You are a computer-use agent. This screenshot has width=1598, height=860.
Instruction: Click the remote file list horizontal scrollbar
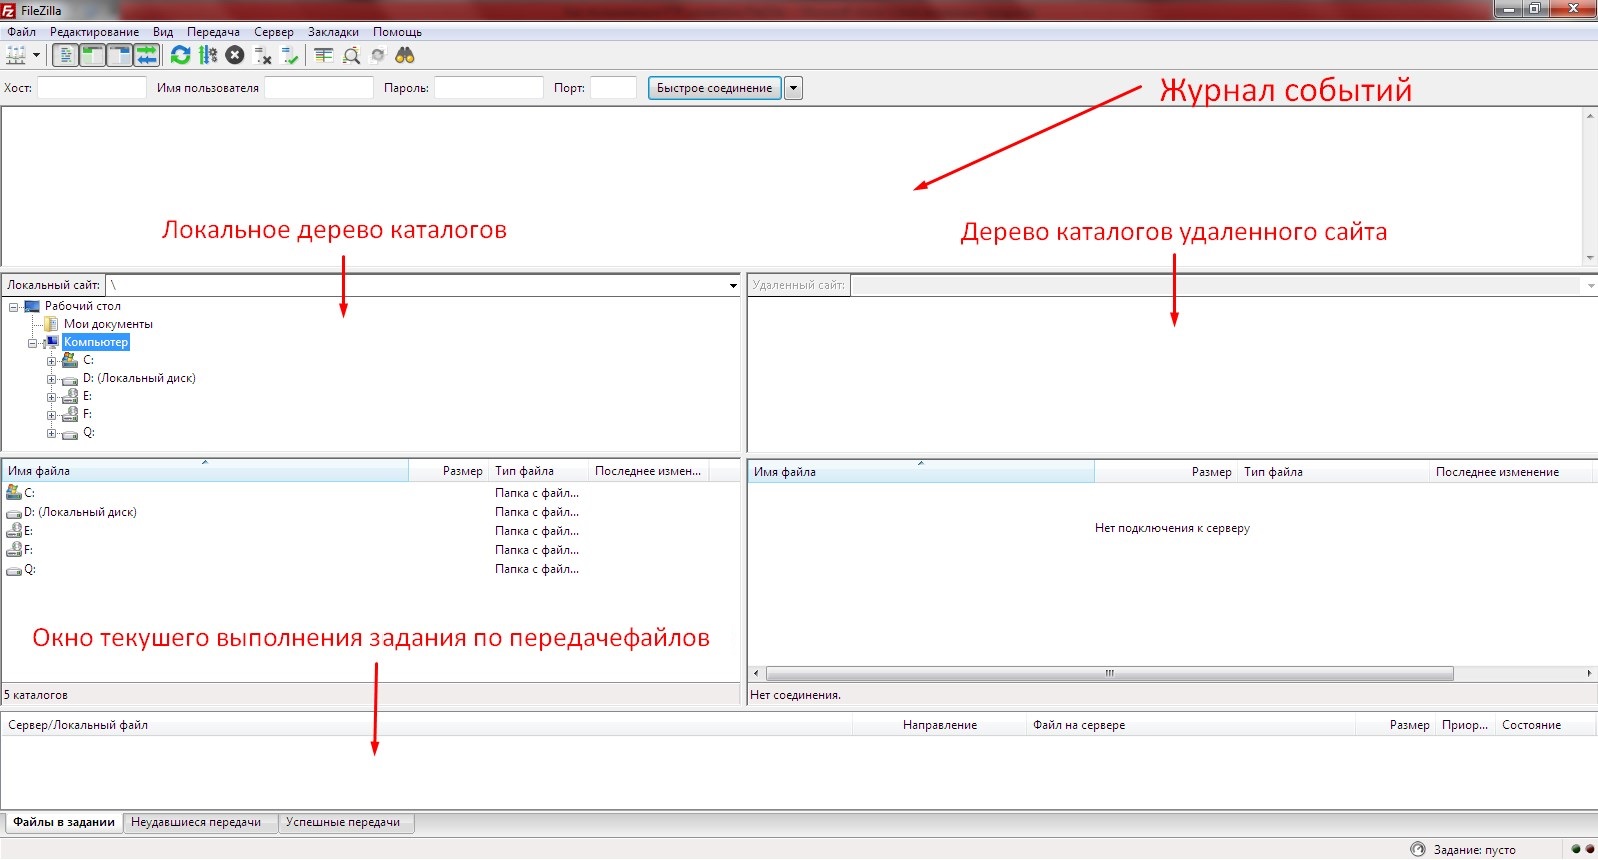[x=1109, y=674]
